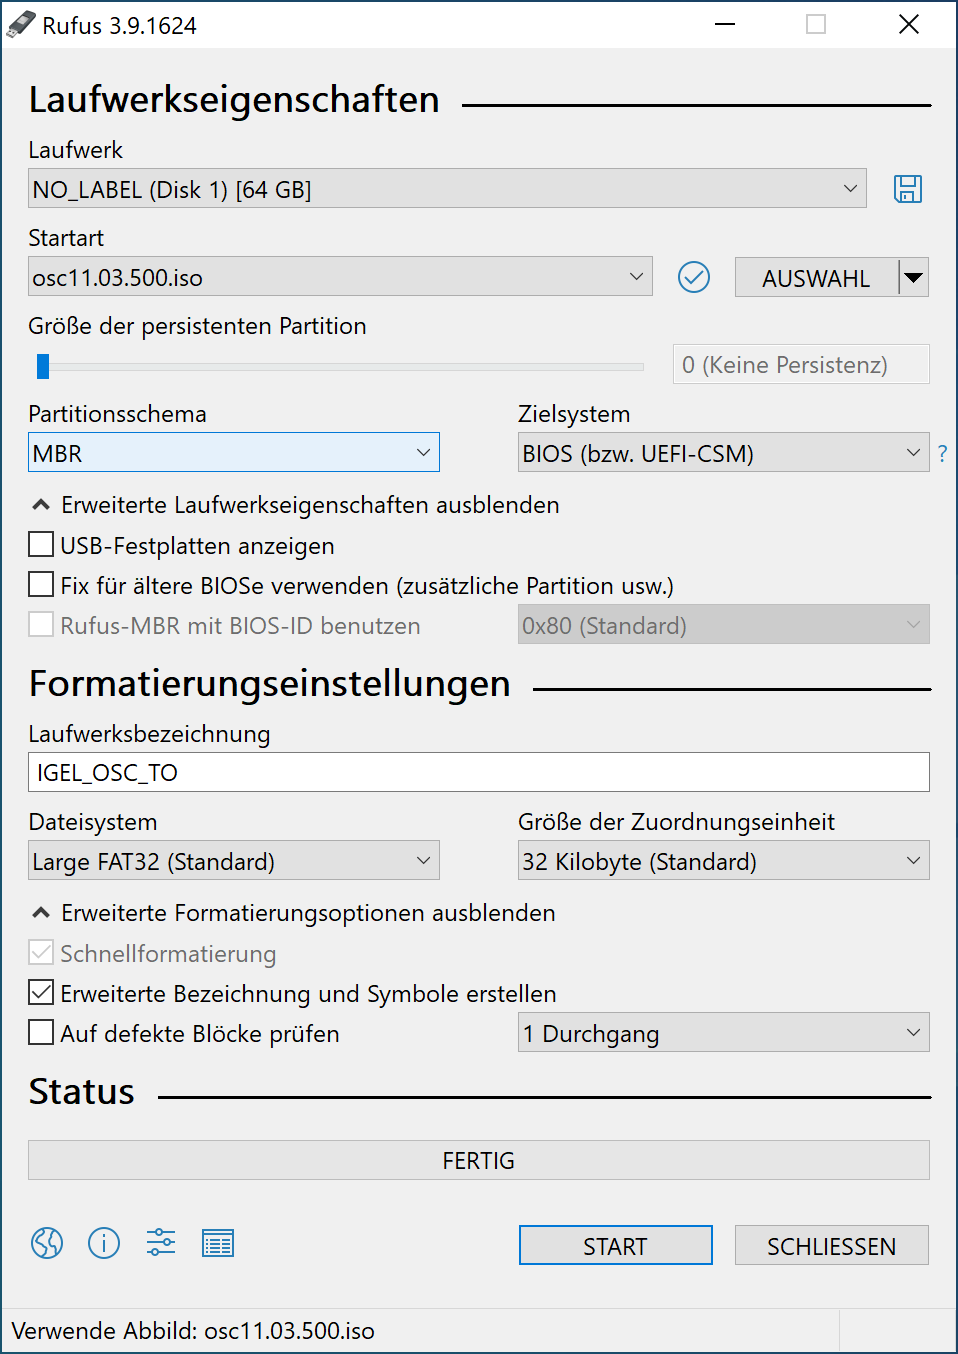Open Zielsystem help via question mark link
Viewport: 958px width, 1354px height.
(942, 452)
